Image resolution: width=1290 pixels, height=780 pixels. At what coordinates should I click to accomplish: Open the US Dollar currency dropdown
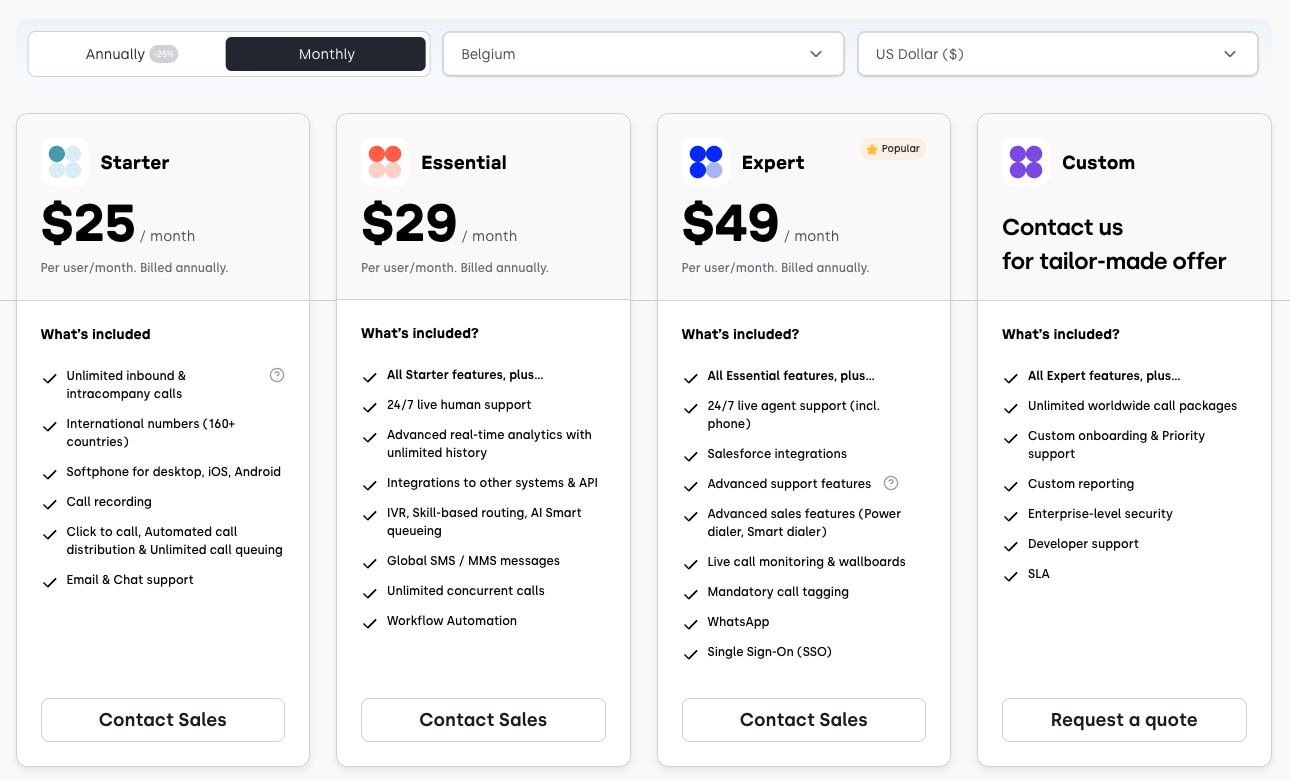tap(1057, 54)
